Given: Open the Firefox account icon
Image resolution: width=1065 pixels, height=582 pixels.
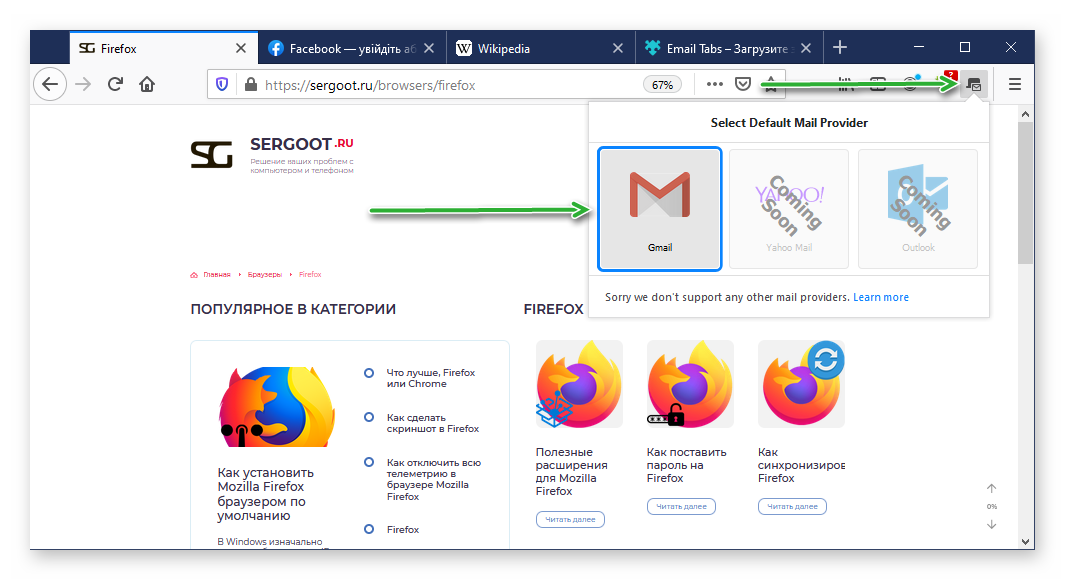Looking at the screenshot, I should (911, 84).
